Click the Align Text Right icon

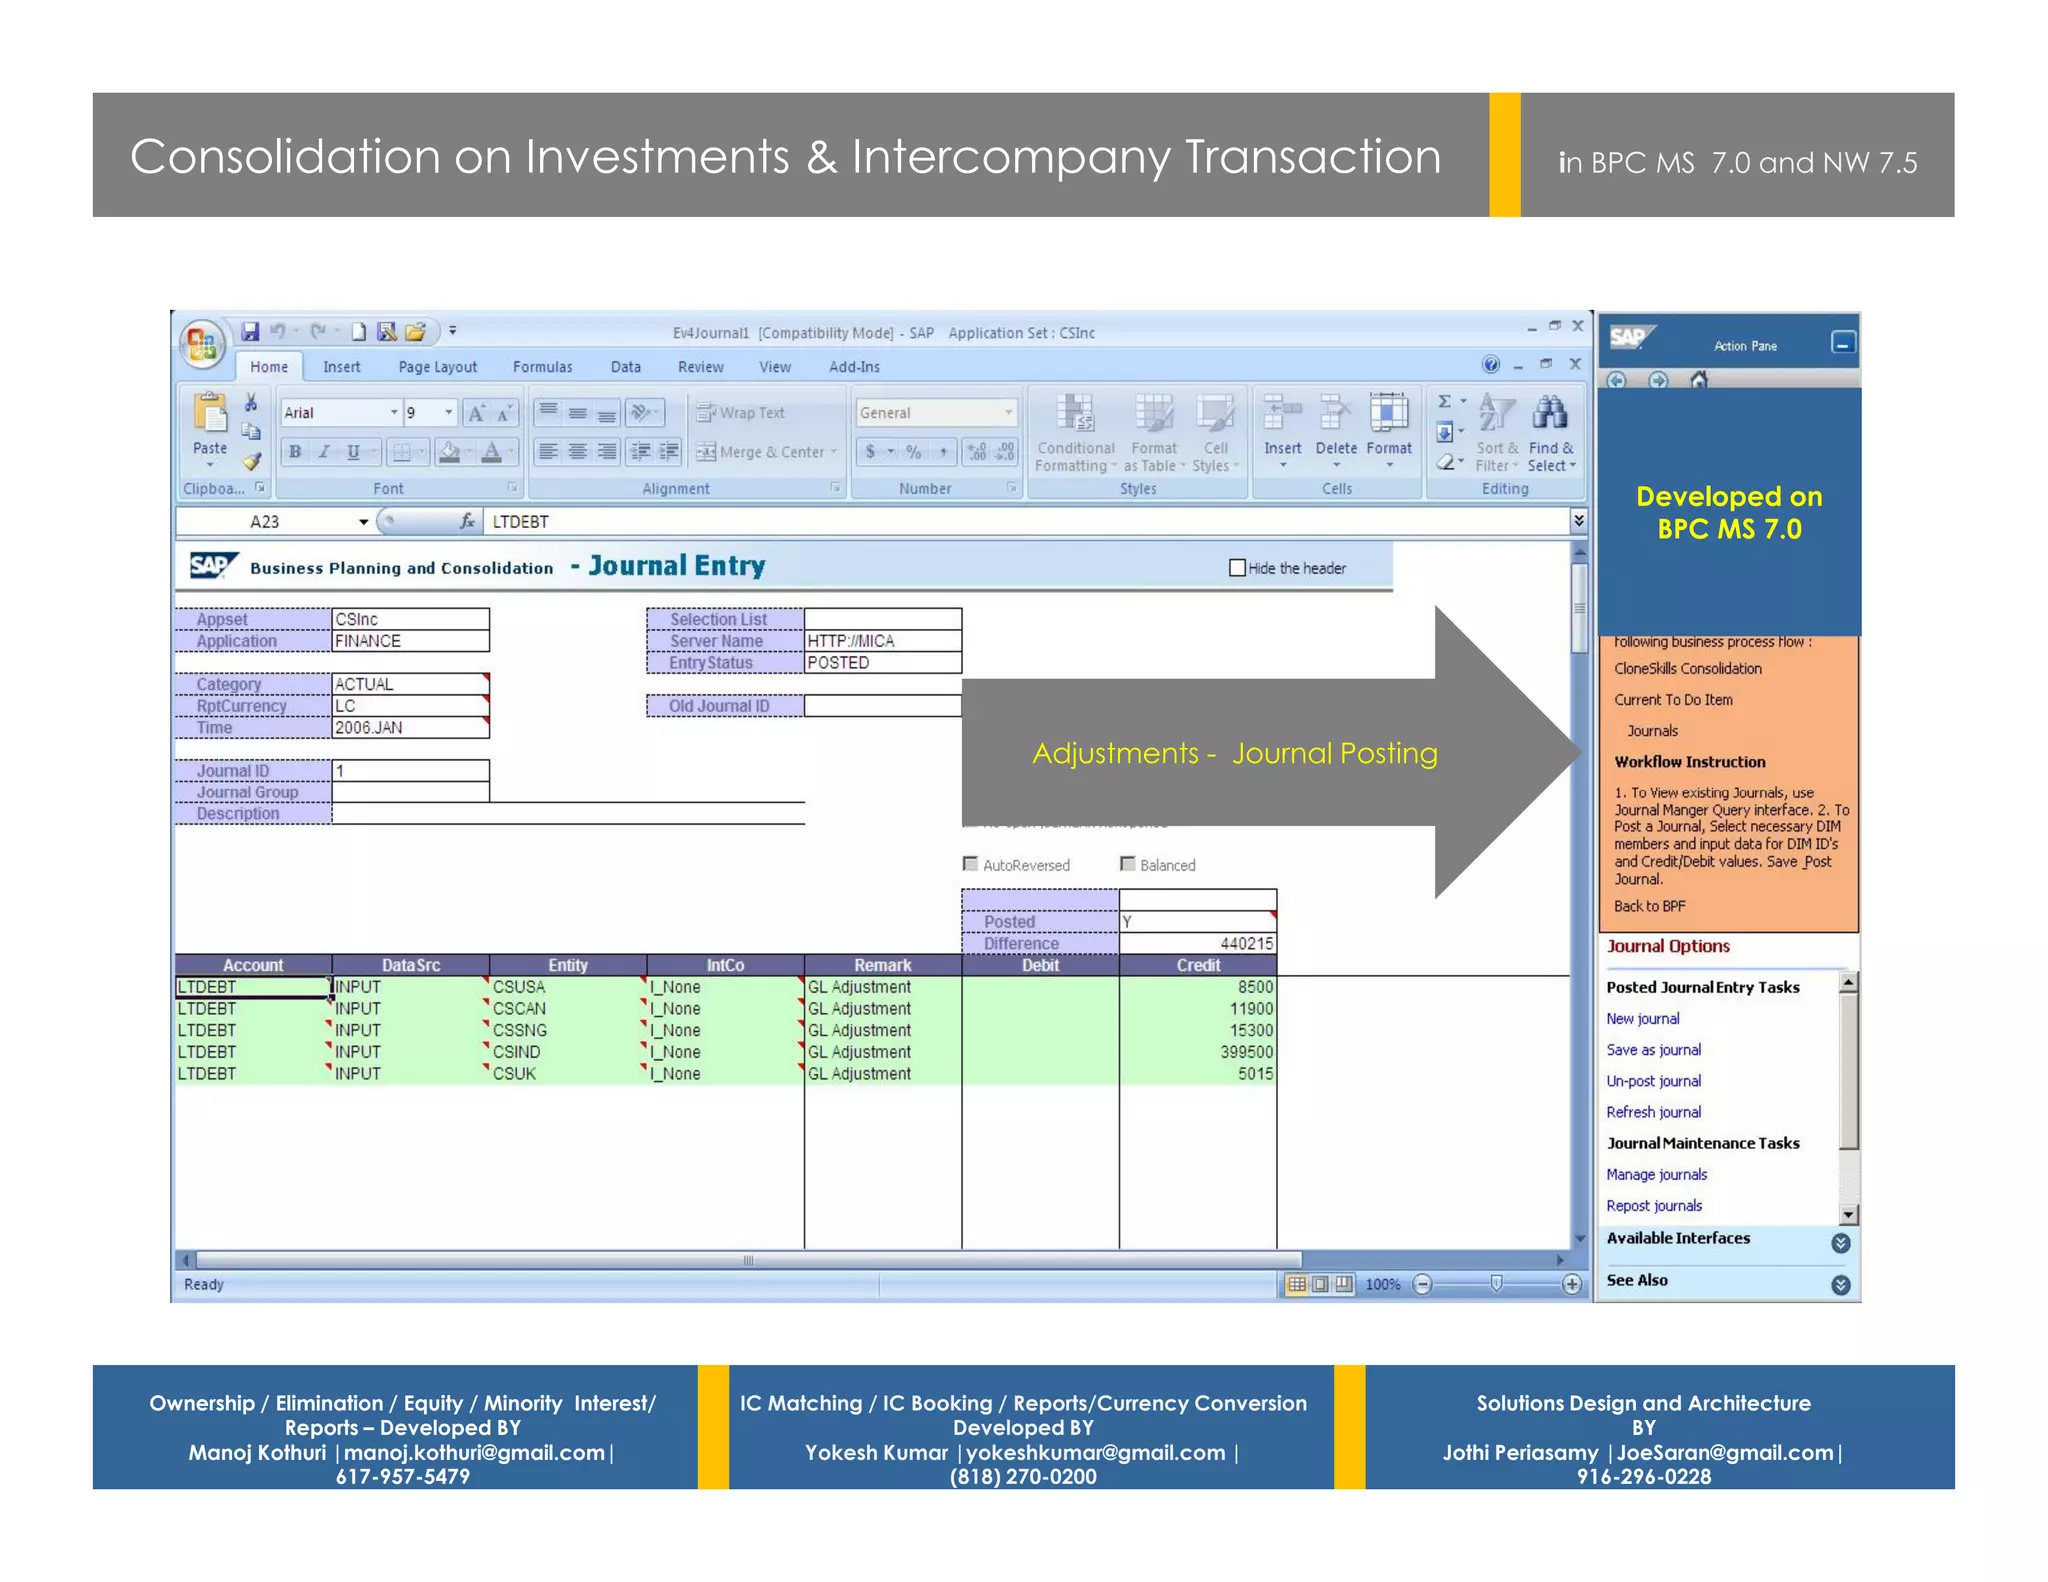[x=607, y=452]
